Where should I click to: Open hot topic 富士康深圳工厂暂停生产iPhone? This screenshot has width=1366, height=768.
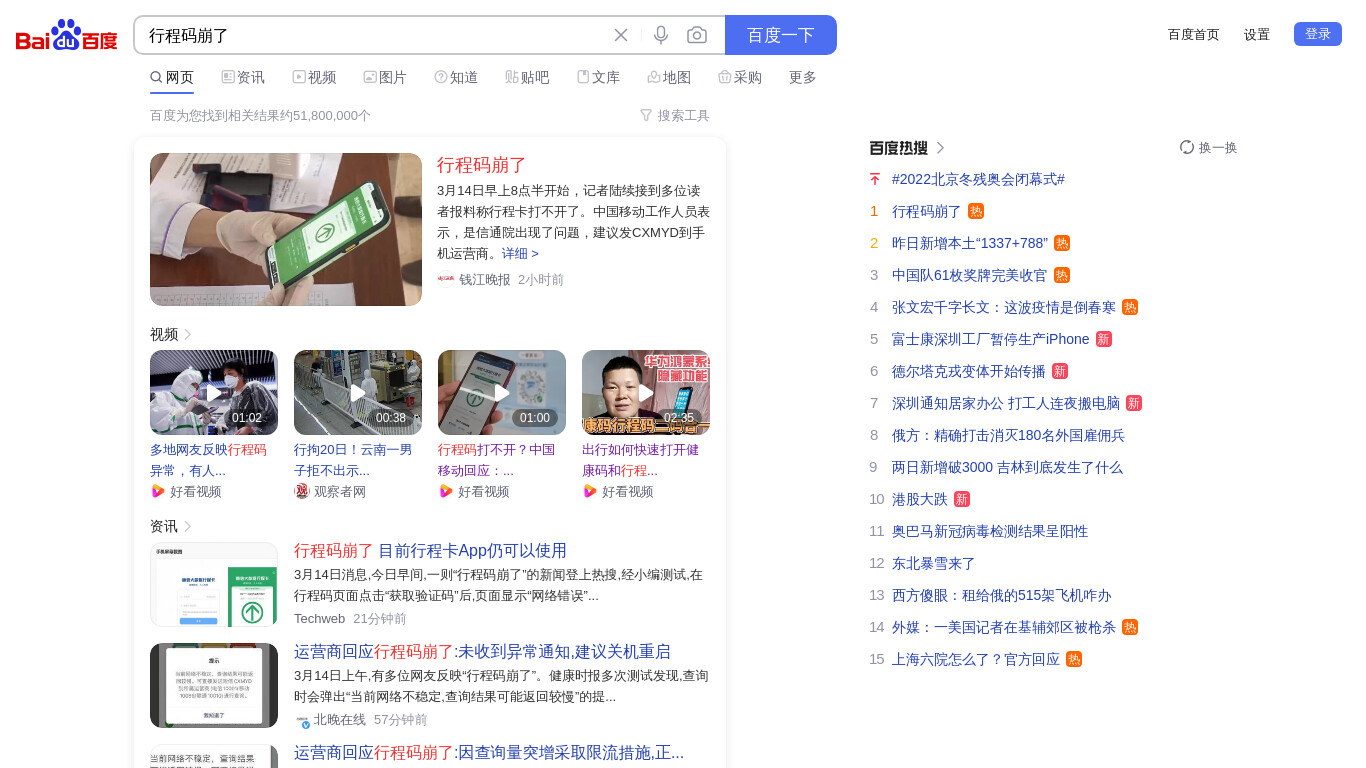coord(991,339)
